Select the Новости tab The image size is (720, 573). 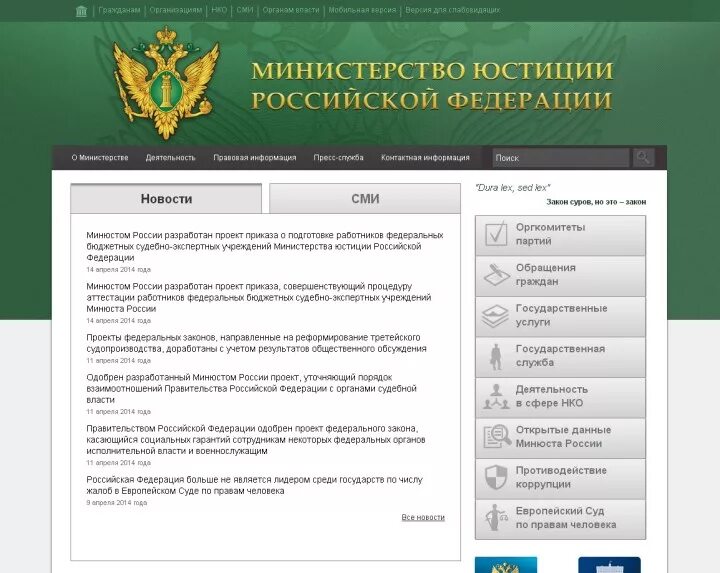click(x=166, y=199)
